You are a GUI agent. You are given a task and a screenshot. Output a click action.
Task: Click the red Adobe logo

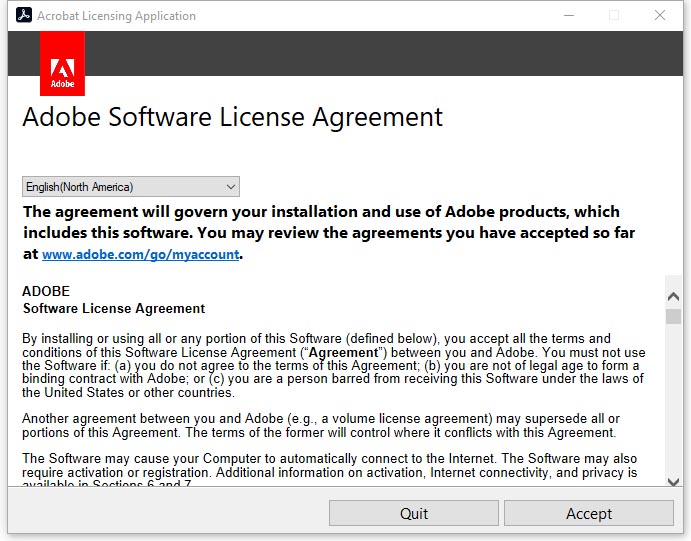(x=63, y=63)
